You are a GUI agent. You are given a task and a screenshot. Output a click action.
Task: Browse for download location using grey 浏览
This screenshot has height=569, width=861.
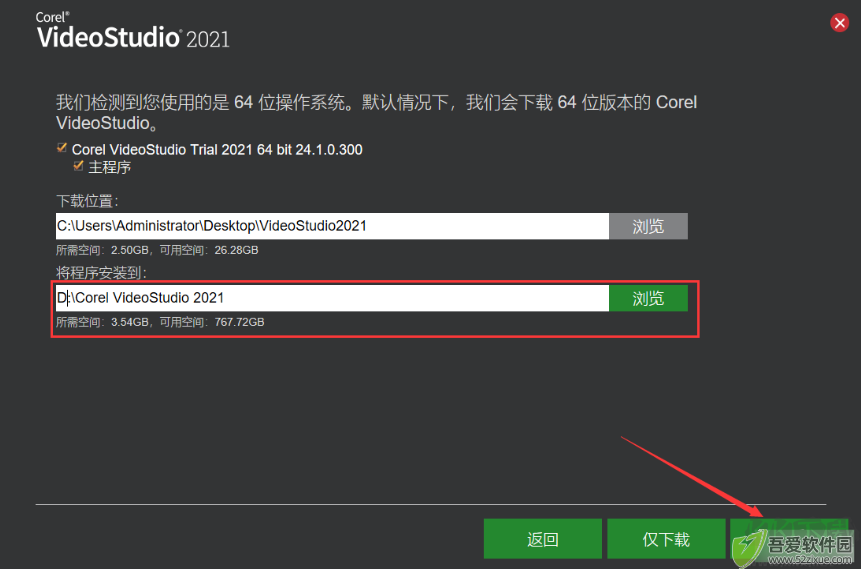tap(648, 226)
